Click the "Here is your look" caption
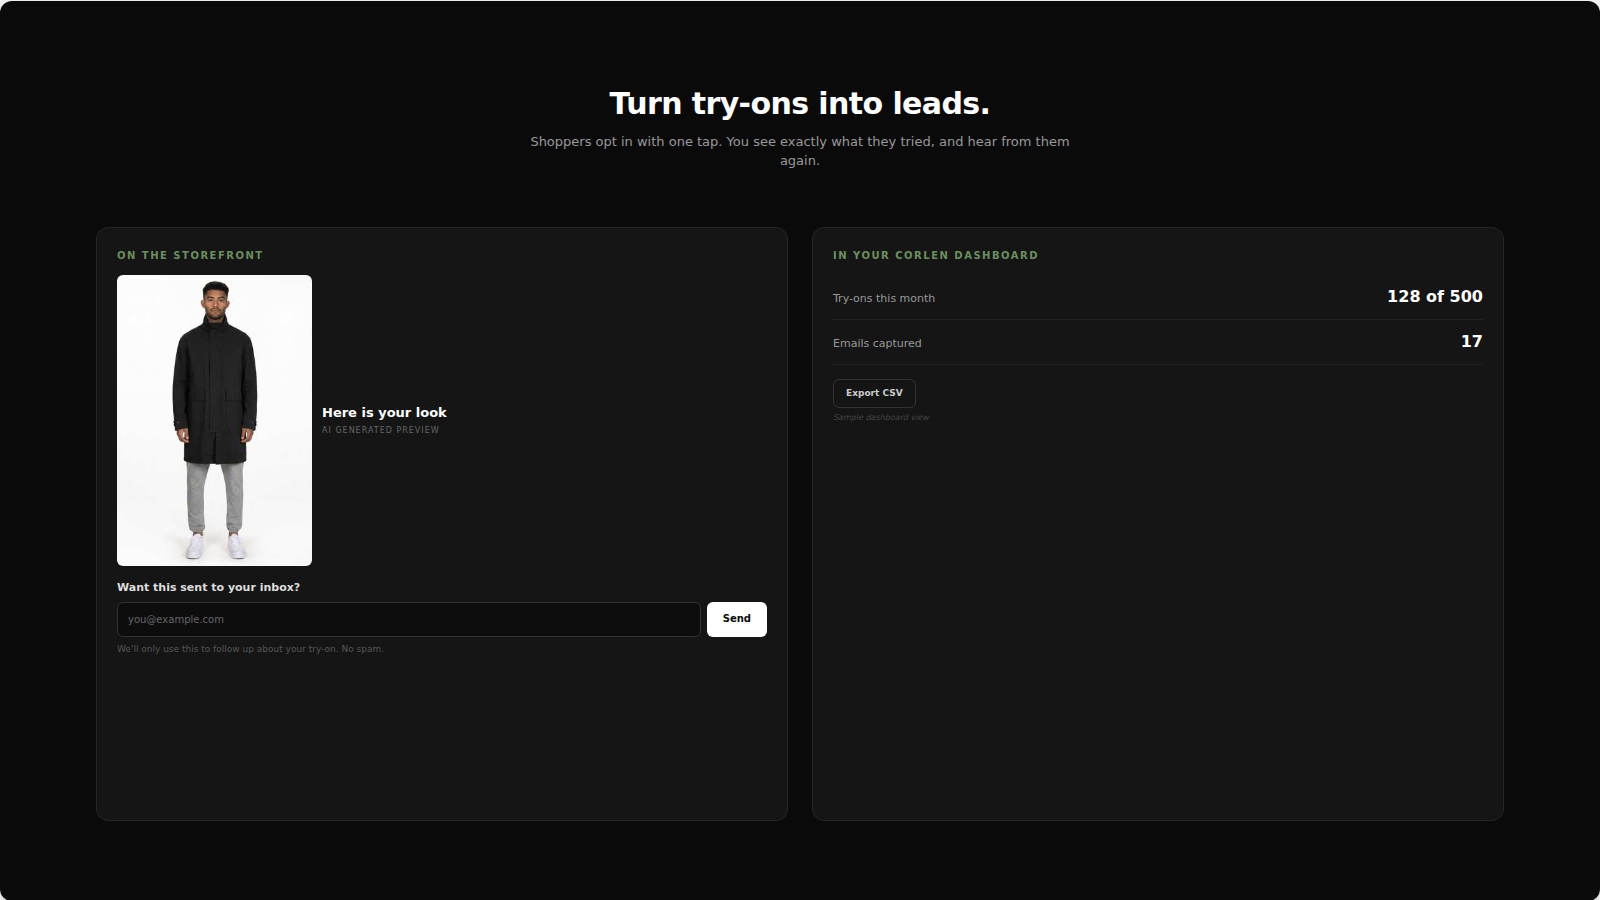 (x=384, y=412)
